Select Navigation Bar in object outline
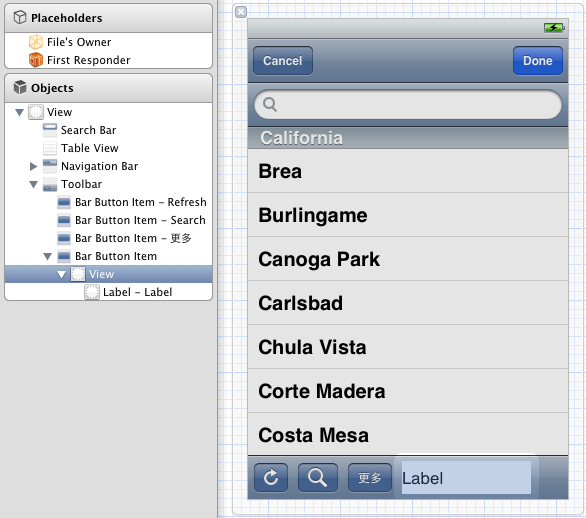Image resolution: width=586 pixels, height=518 pixels. click(108, 166)
